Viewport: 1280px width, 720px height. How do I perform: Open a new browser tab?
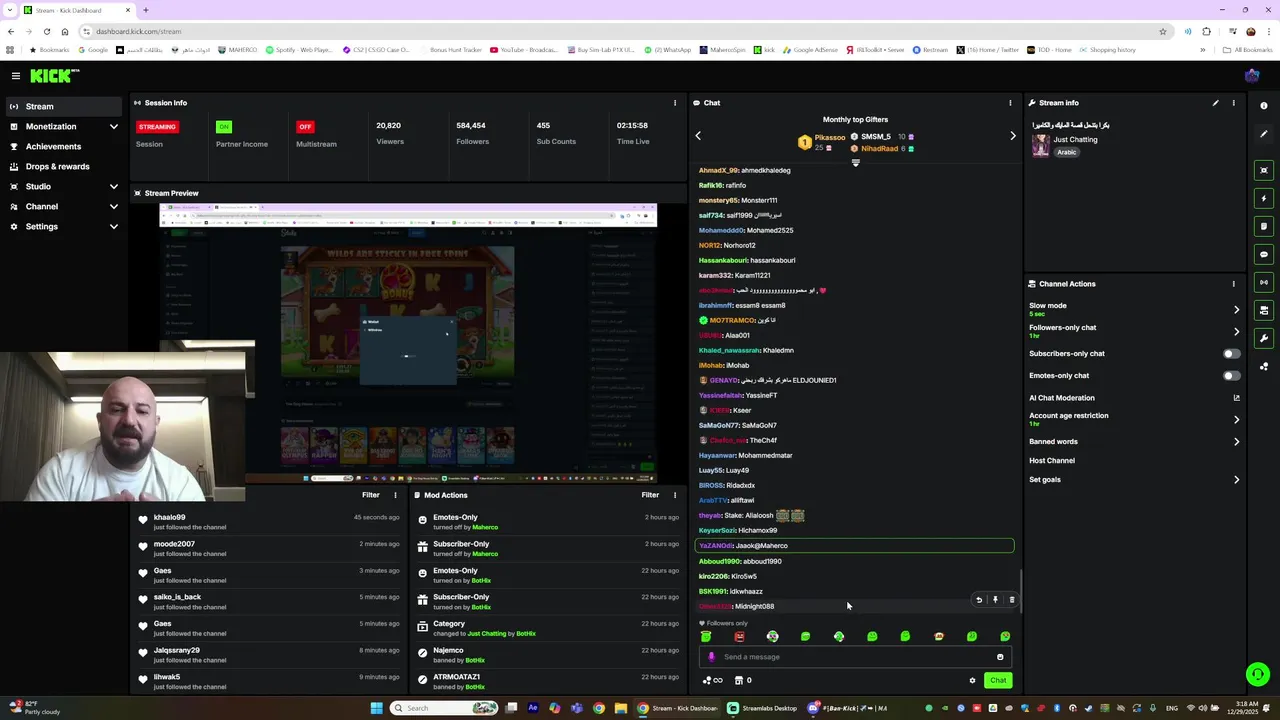pos(146,10)
